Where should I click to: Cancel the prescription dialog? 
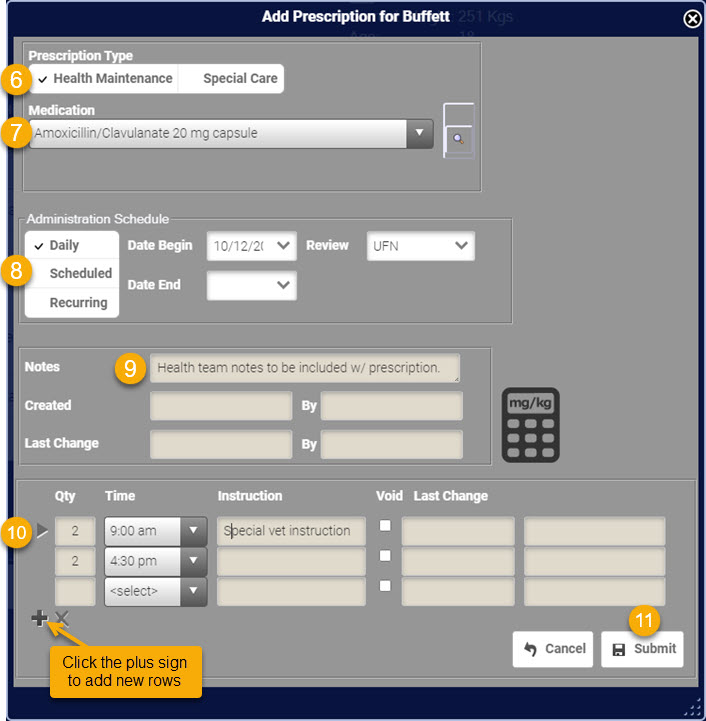[553, 649]
